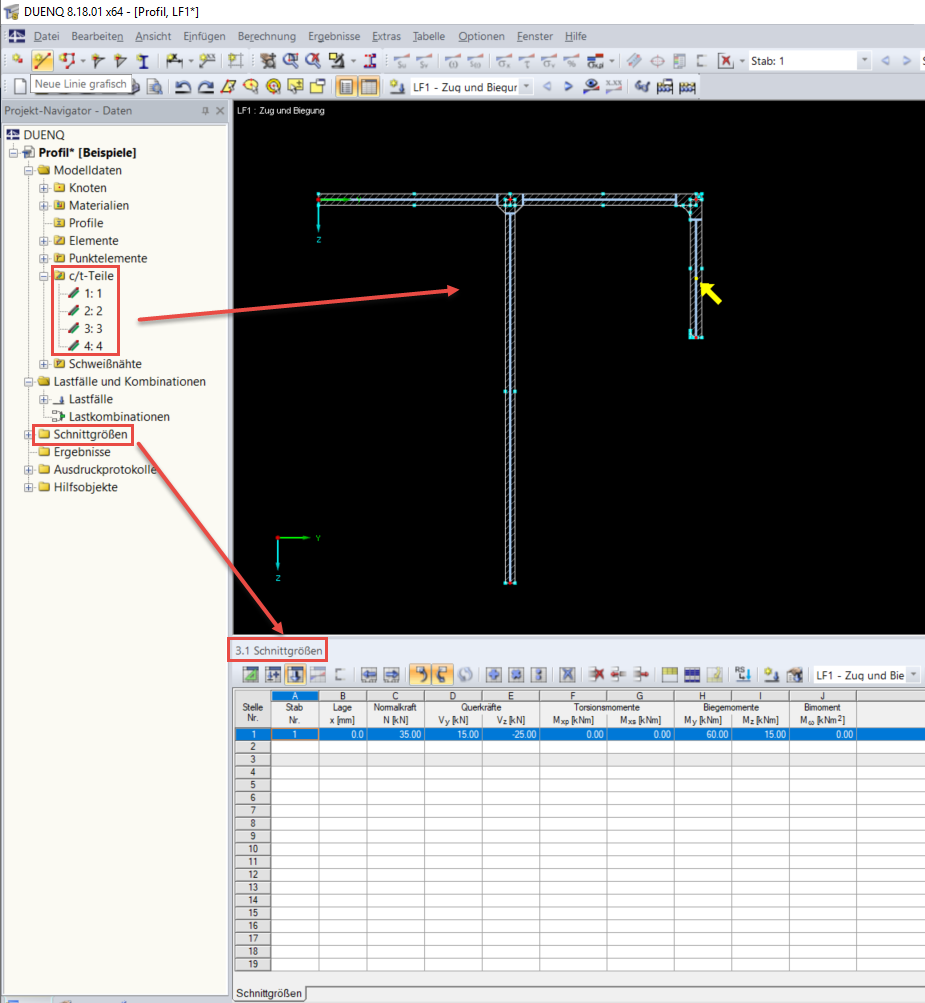The height and width of the screenshot is (1003, 925).
Task: Select the new polyline tool
Action: [x=67, y=61]
